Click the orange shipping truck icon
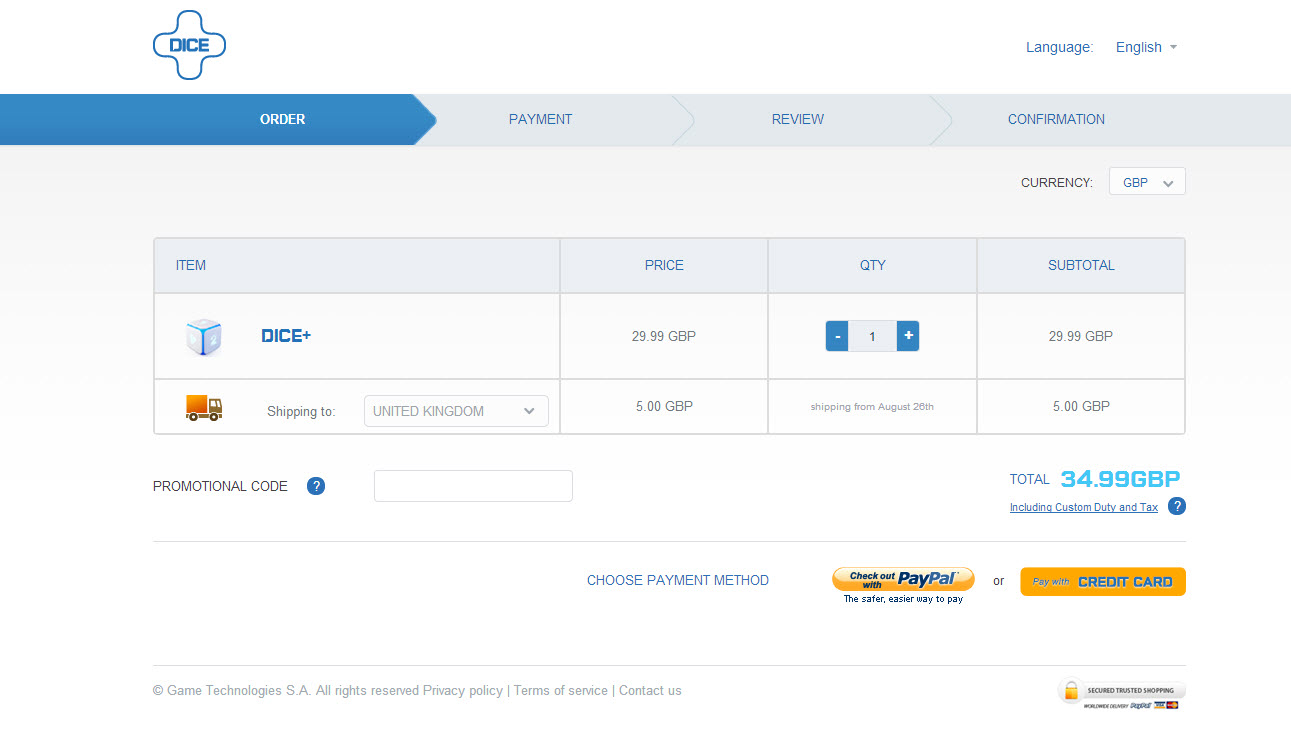This screenshot has width=1291, height=740. 204,408
